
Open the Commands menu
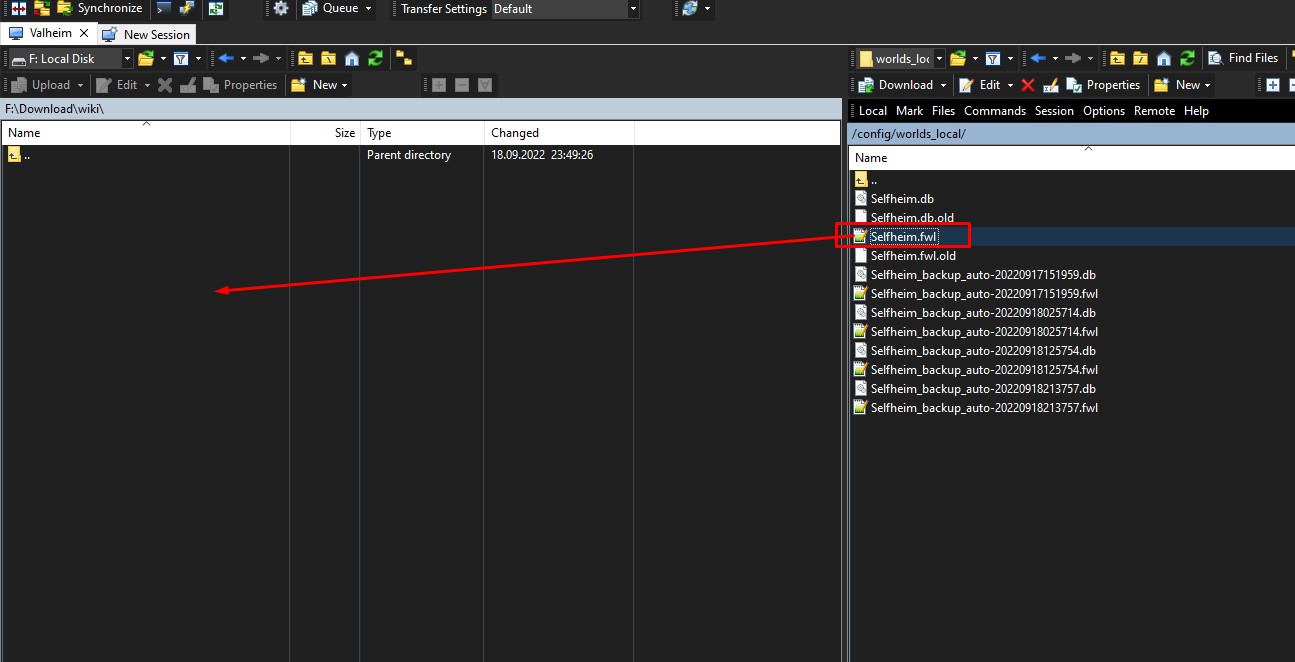(x=994, y=111)
